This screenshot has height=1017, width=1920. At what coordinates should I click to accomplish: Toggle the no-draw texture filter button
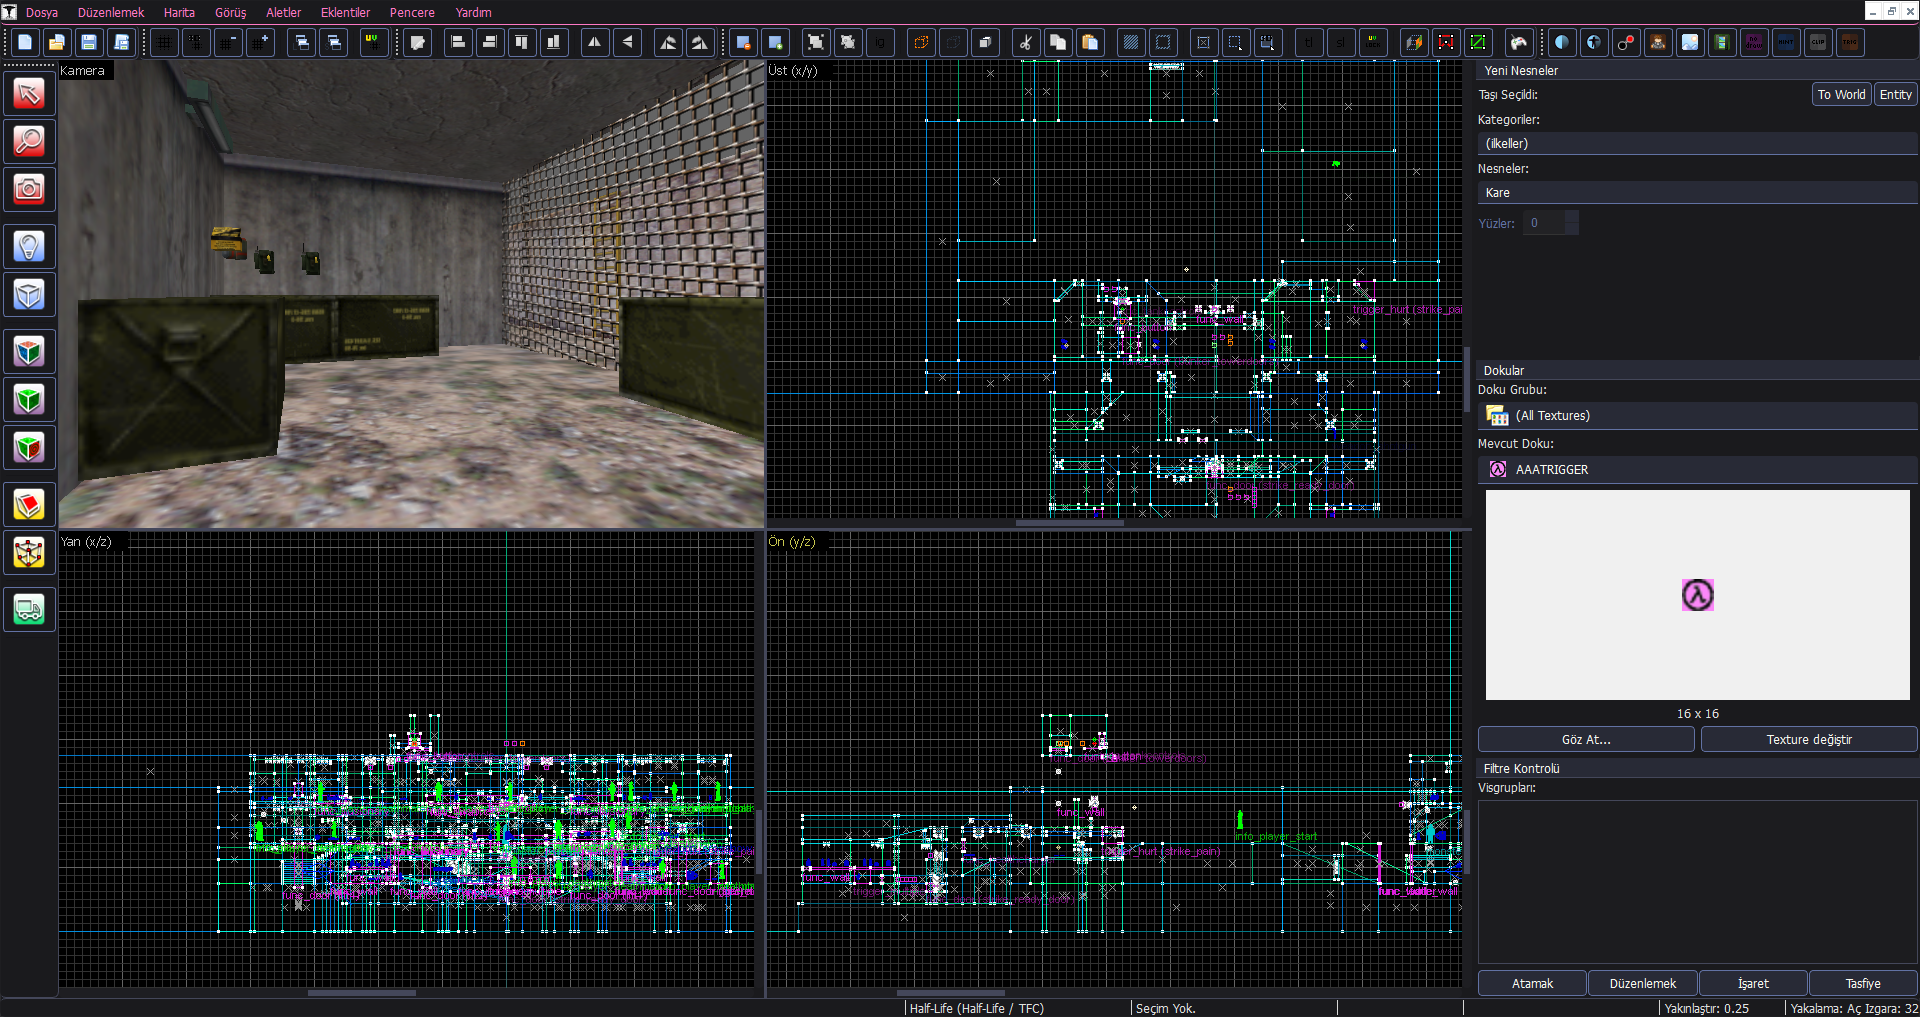click(x=1754, y=42)
